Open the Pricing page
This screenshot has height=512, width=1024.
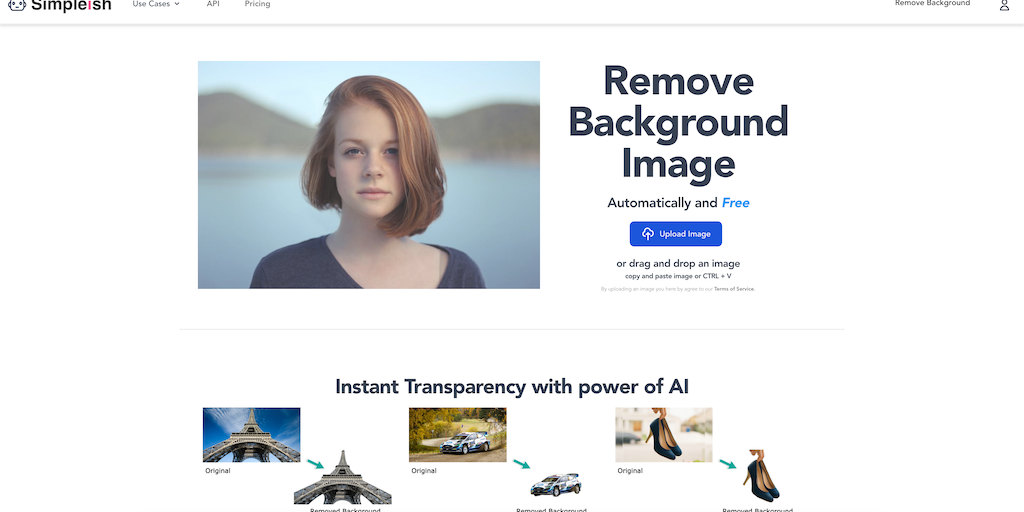point(257,4)
